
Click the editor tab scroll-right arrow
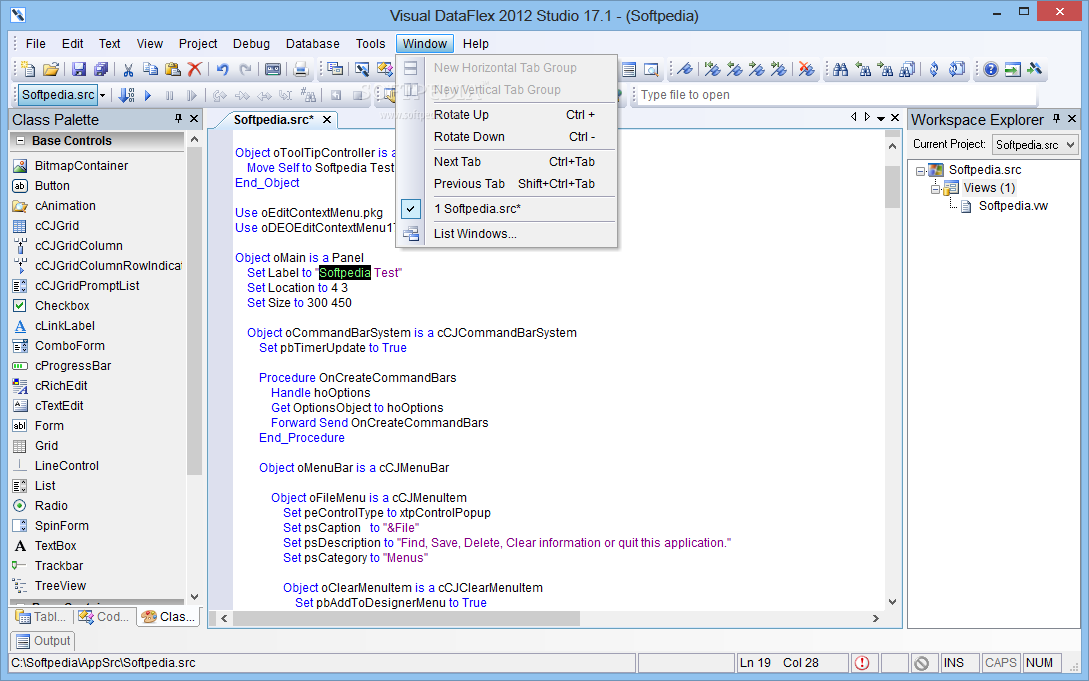click(x=867, y=117)
